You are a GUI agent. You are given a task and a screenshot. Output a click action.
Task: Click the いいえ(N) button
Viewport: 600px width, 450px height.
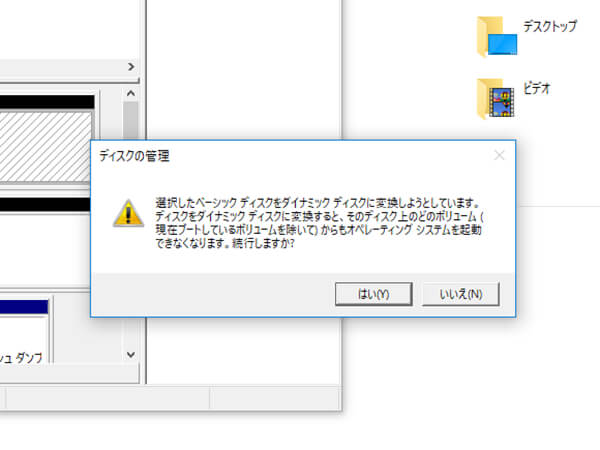(x=461, y=294)
